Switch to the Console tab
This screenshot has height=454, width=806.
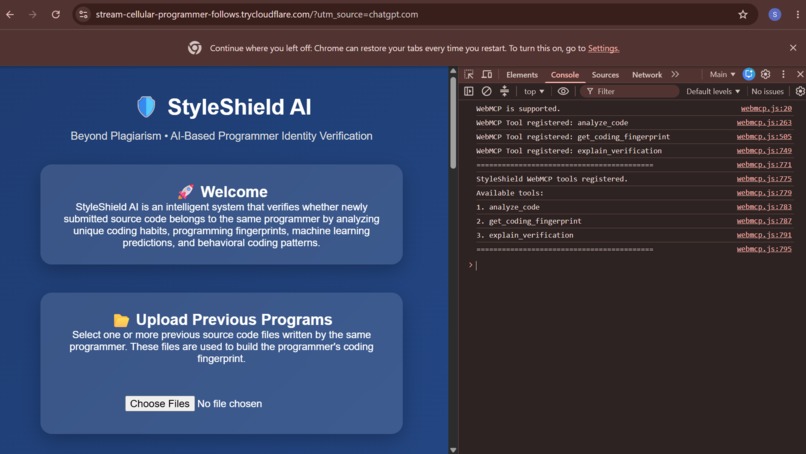[x=565, y=75]
